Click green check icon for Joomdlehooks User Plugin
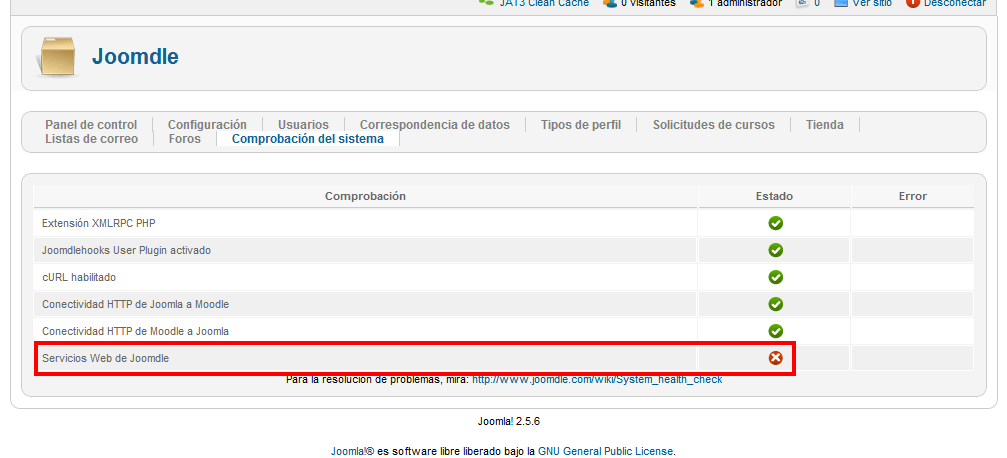Viewport: 1007px width, 458px height. [x=775, y=250]
